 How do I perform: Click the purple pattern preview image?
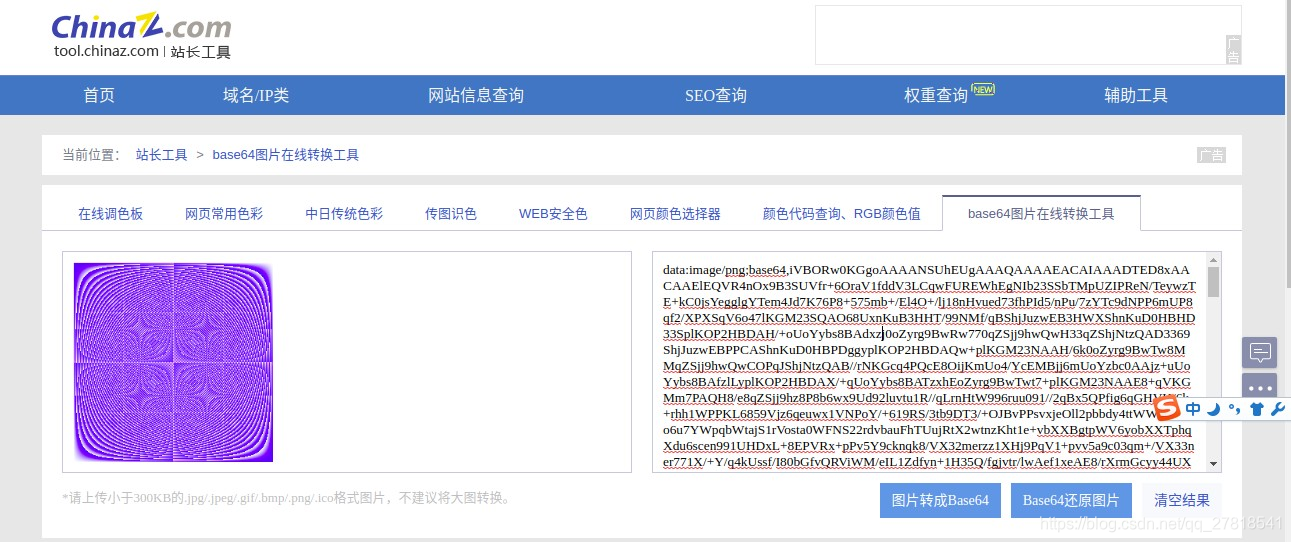pos(173,362)
